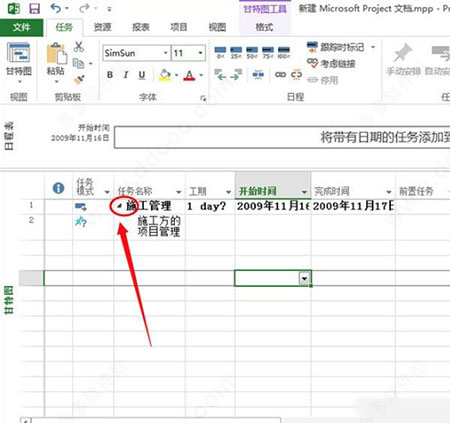Click the info indicator column header icon

point(58,188)
